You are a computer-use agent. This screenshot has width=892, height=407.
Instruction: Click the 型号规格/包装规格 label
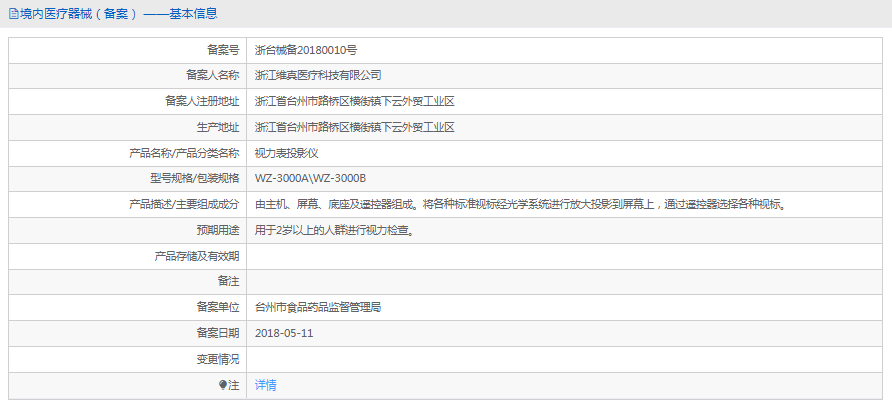(x=188, y=179)
